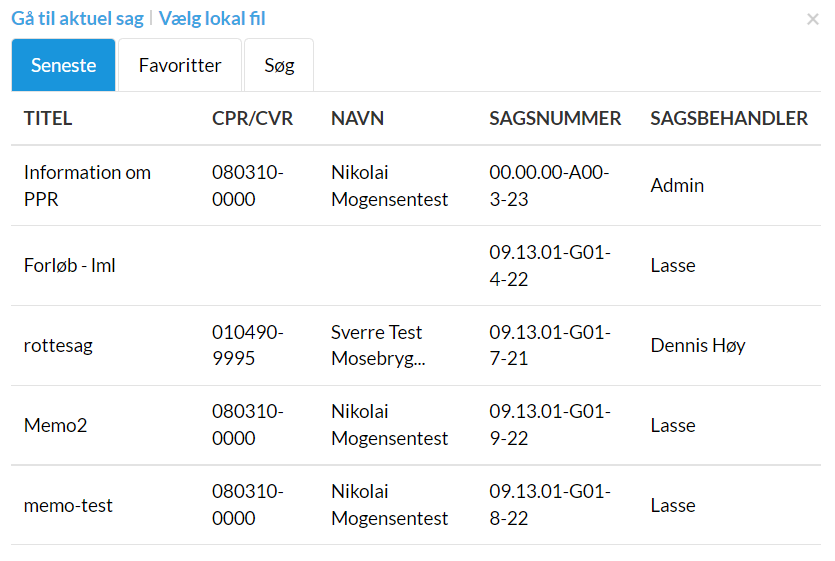Close the dialog with the X icon
This screenshot has width=835, height=561.
point(812,19)
